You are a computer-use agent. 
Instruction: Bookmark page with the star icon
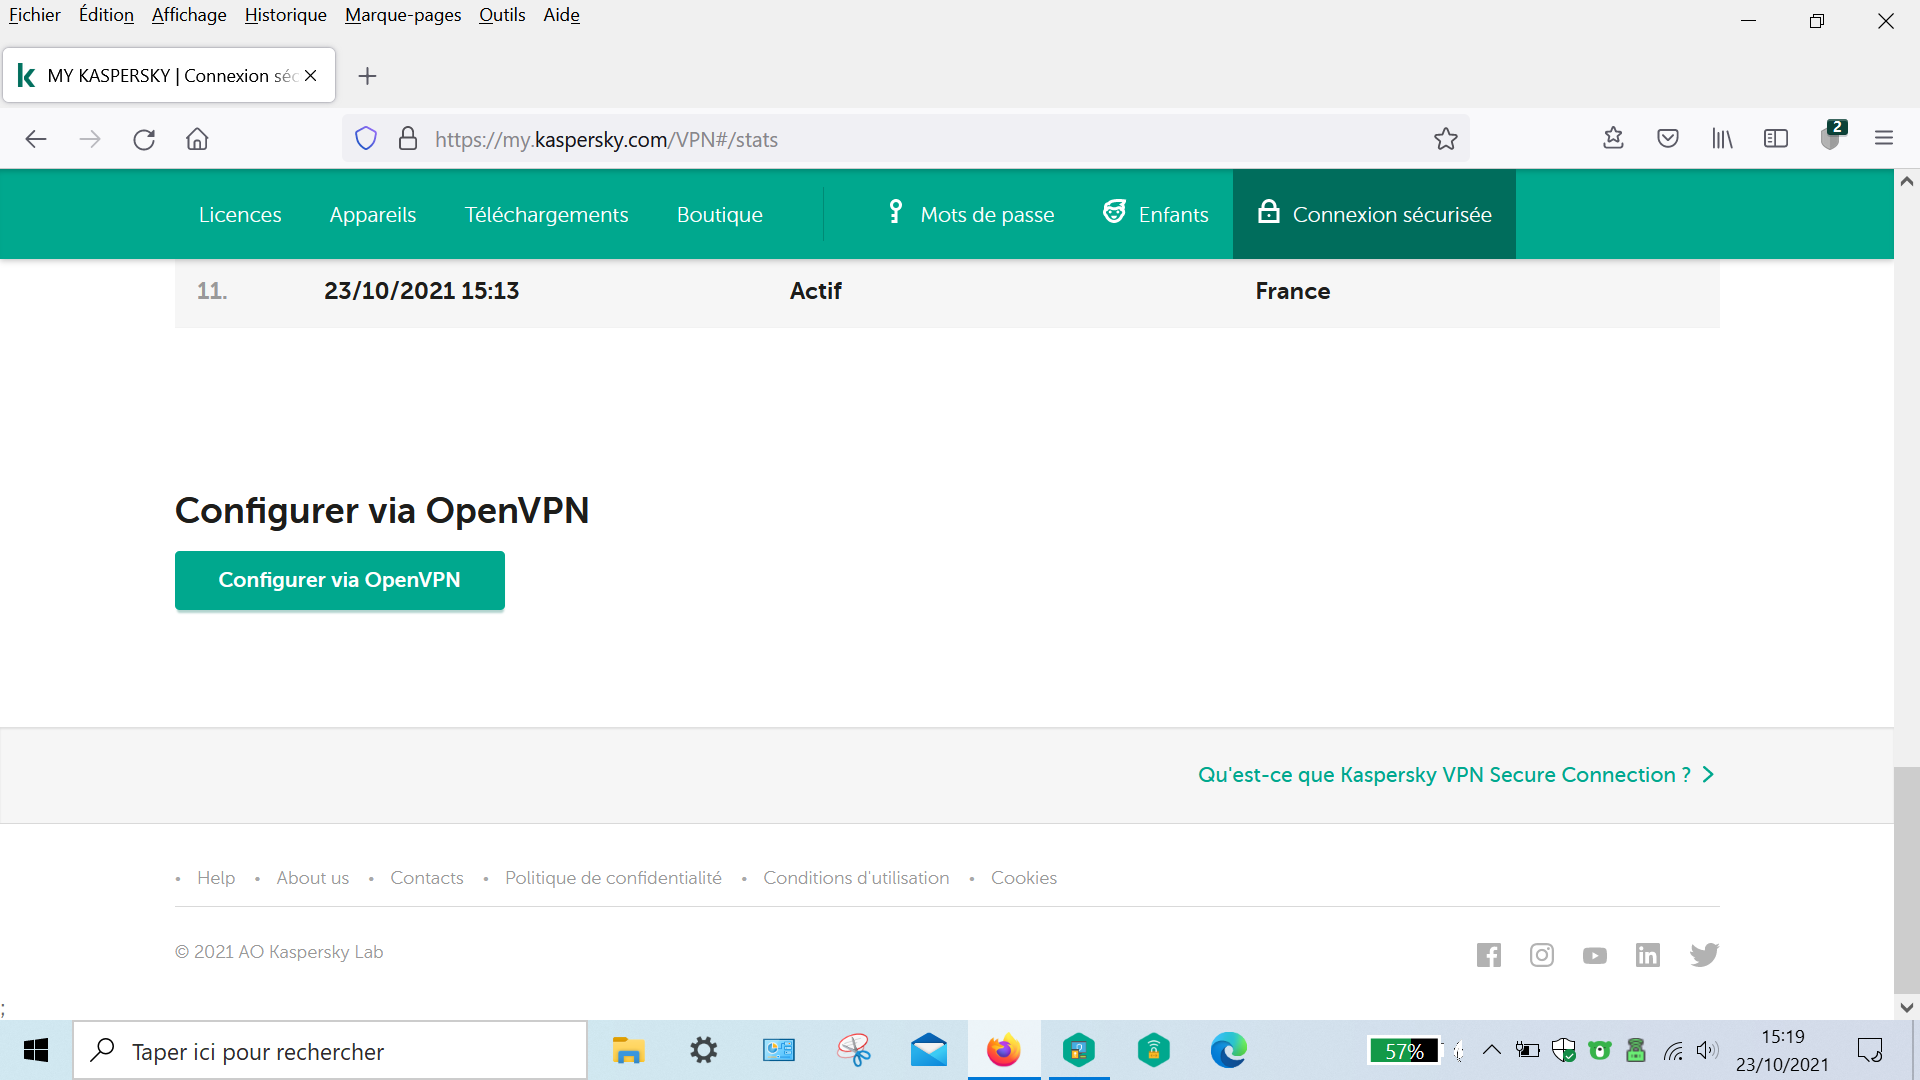tap(1445, 139)
